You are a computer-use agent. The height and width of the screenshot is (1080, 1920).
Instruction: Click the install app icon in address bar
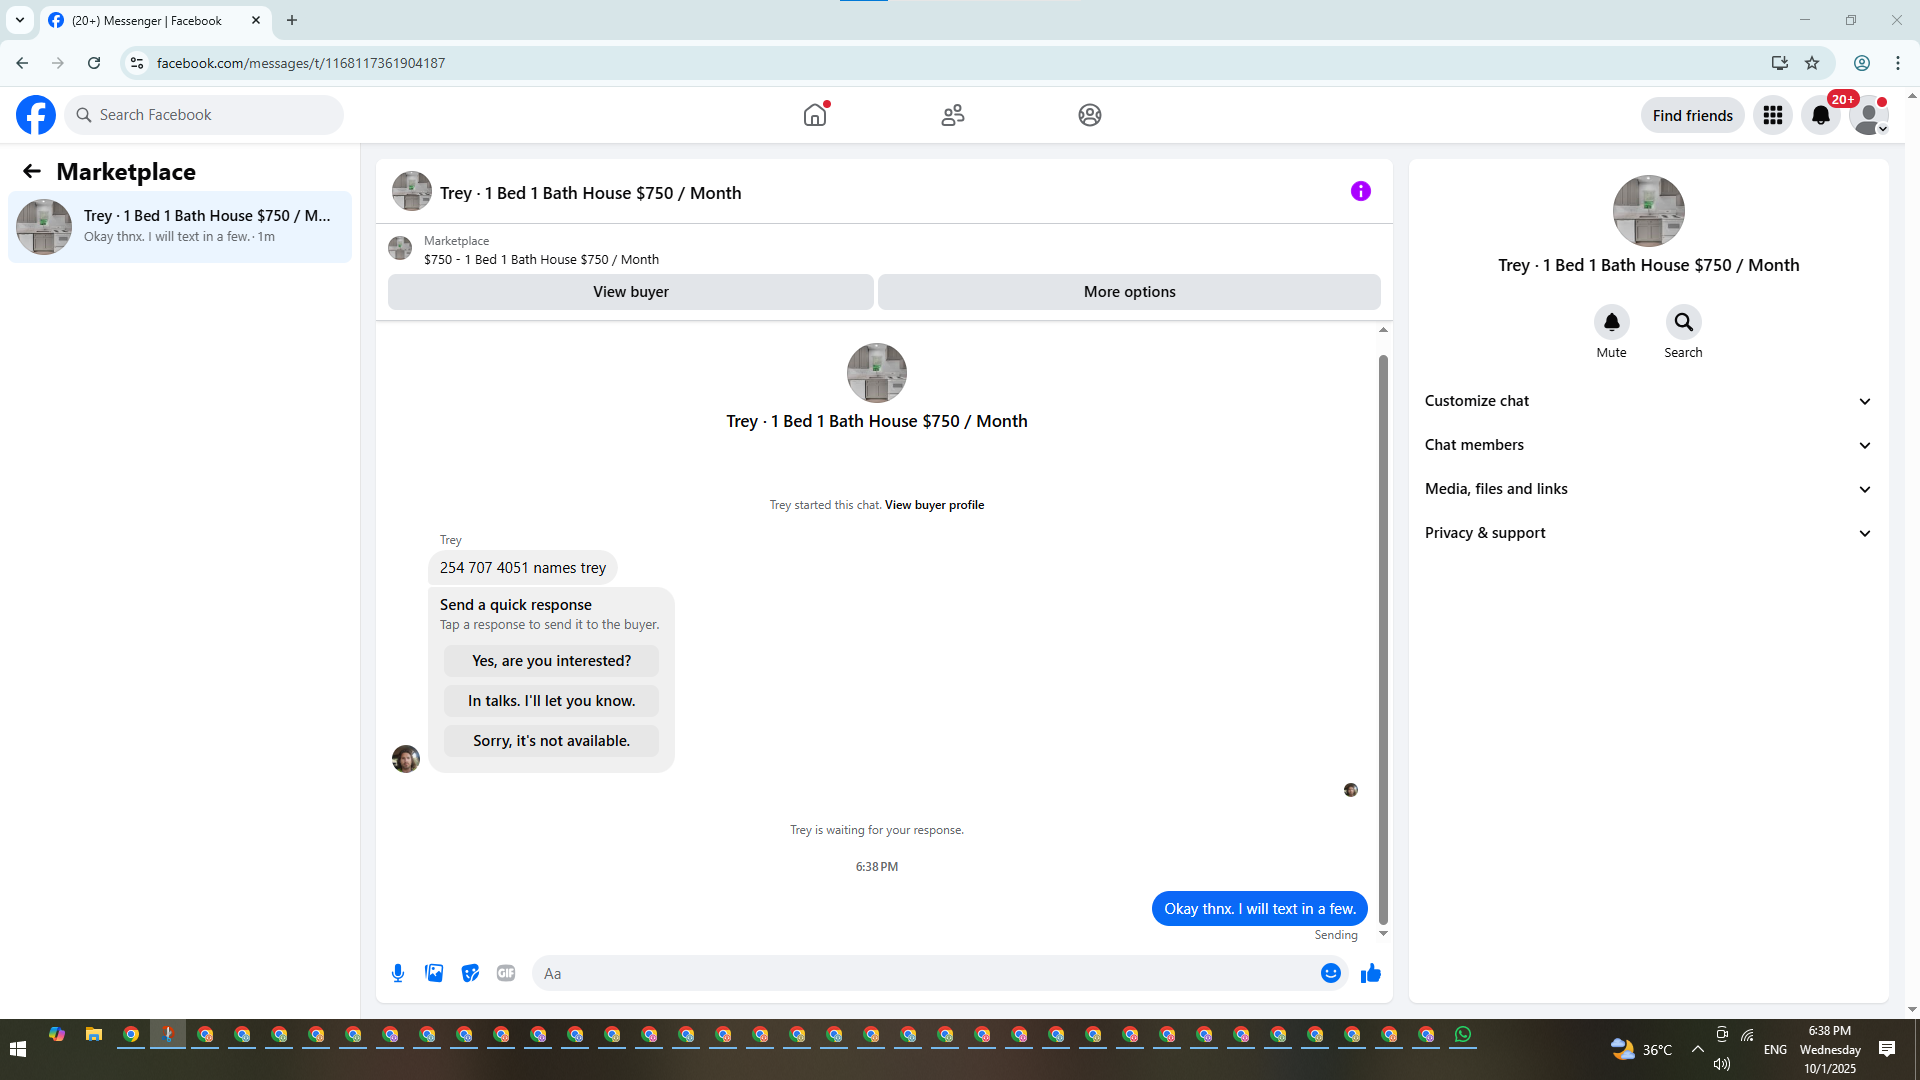coord(1780,63)
